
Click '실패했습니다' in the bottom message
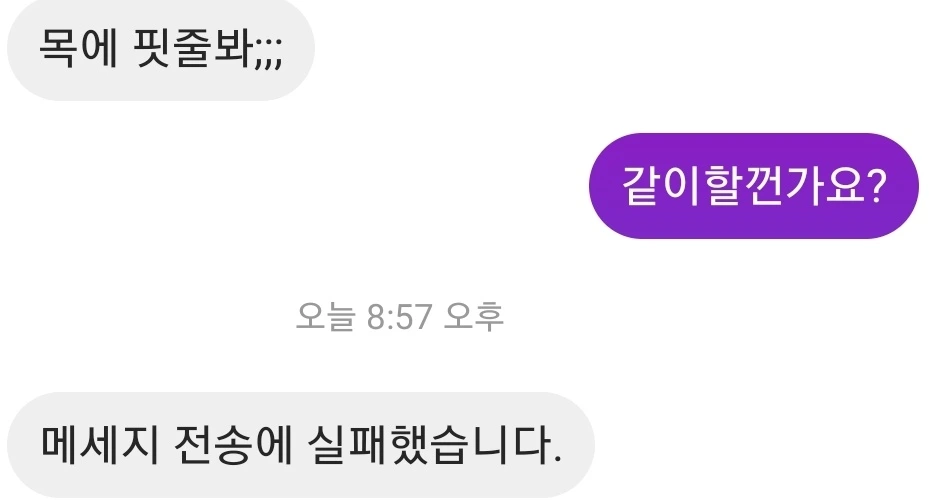point(429,445)
